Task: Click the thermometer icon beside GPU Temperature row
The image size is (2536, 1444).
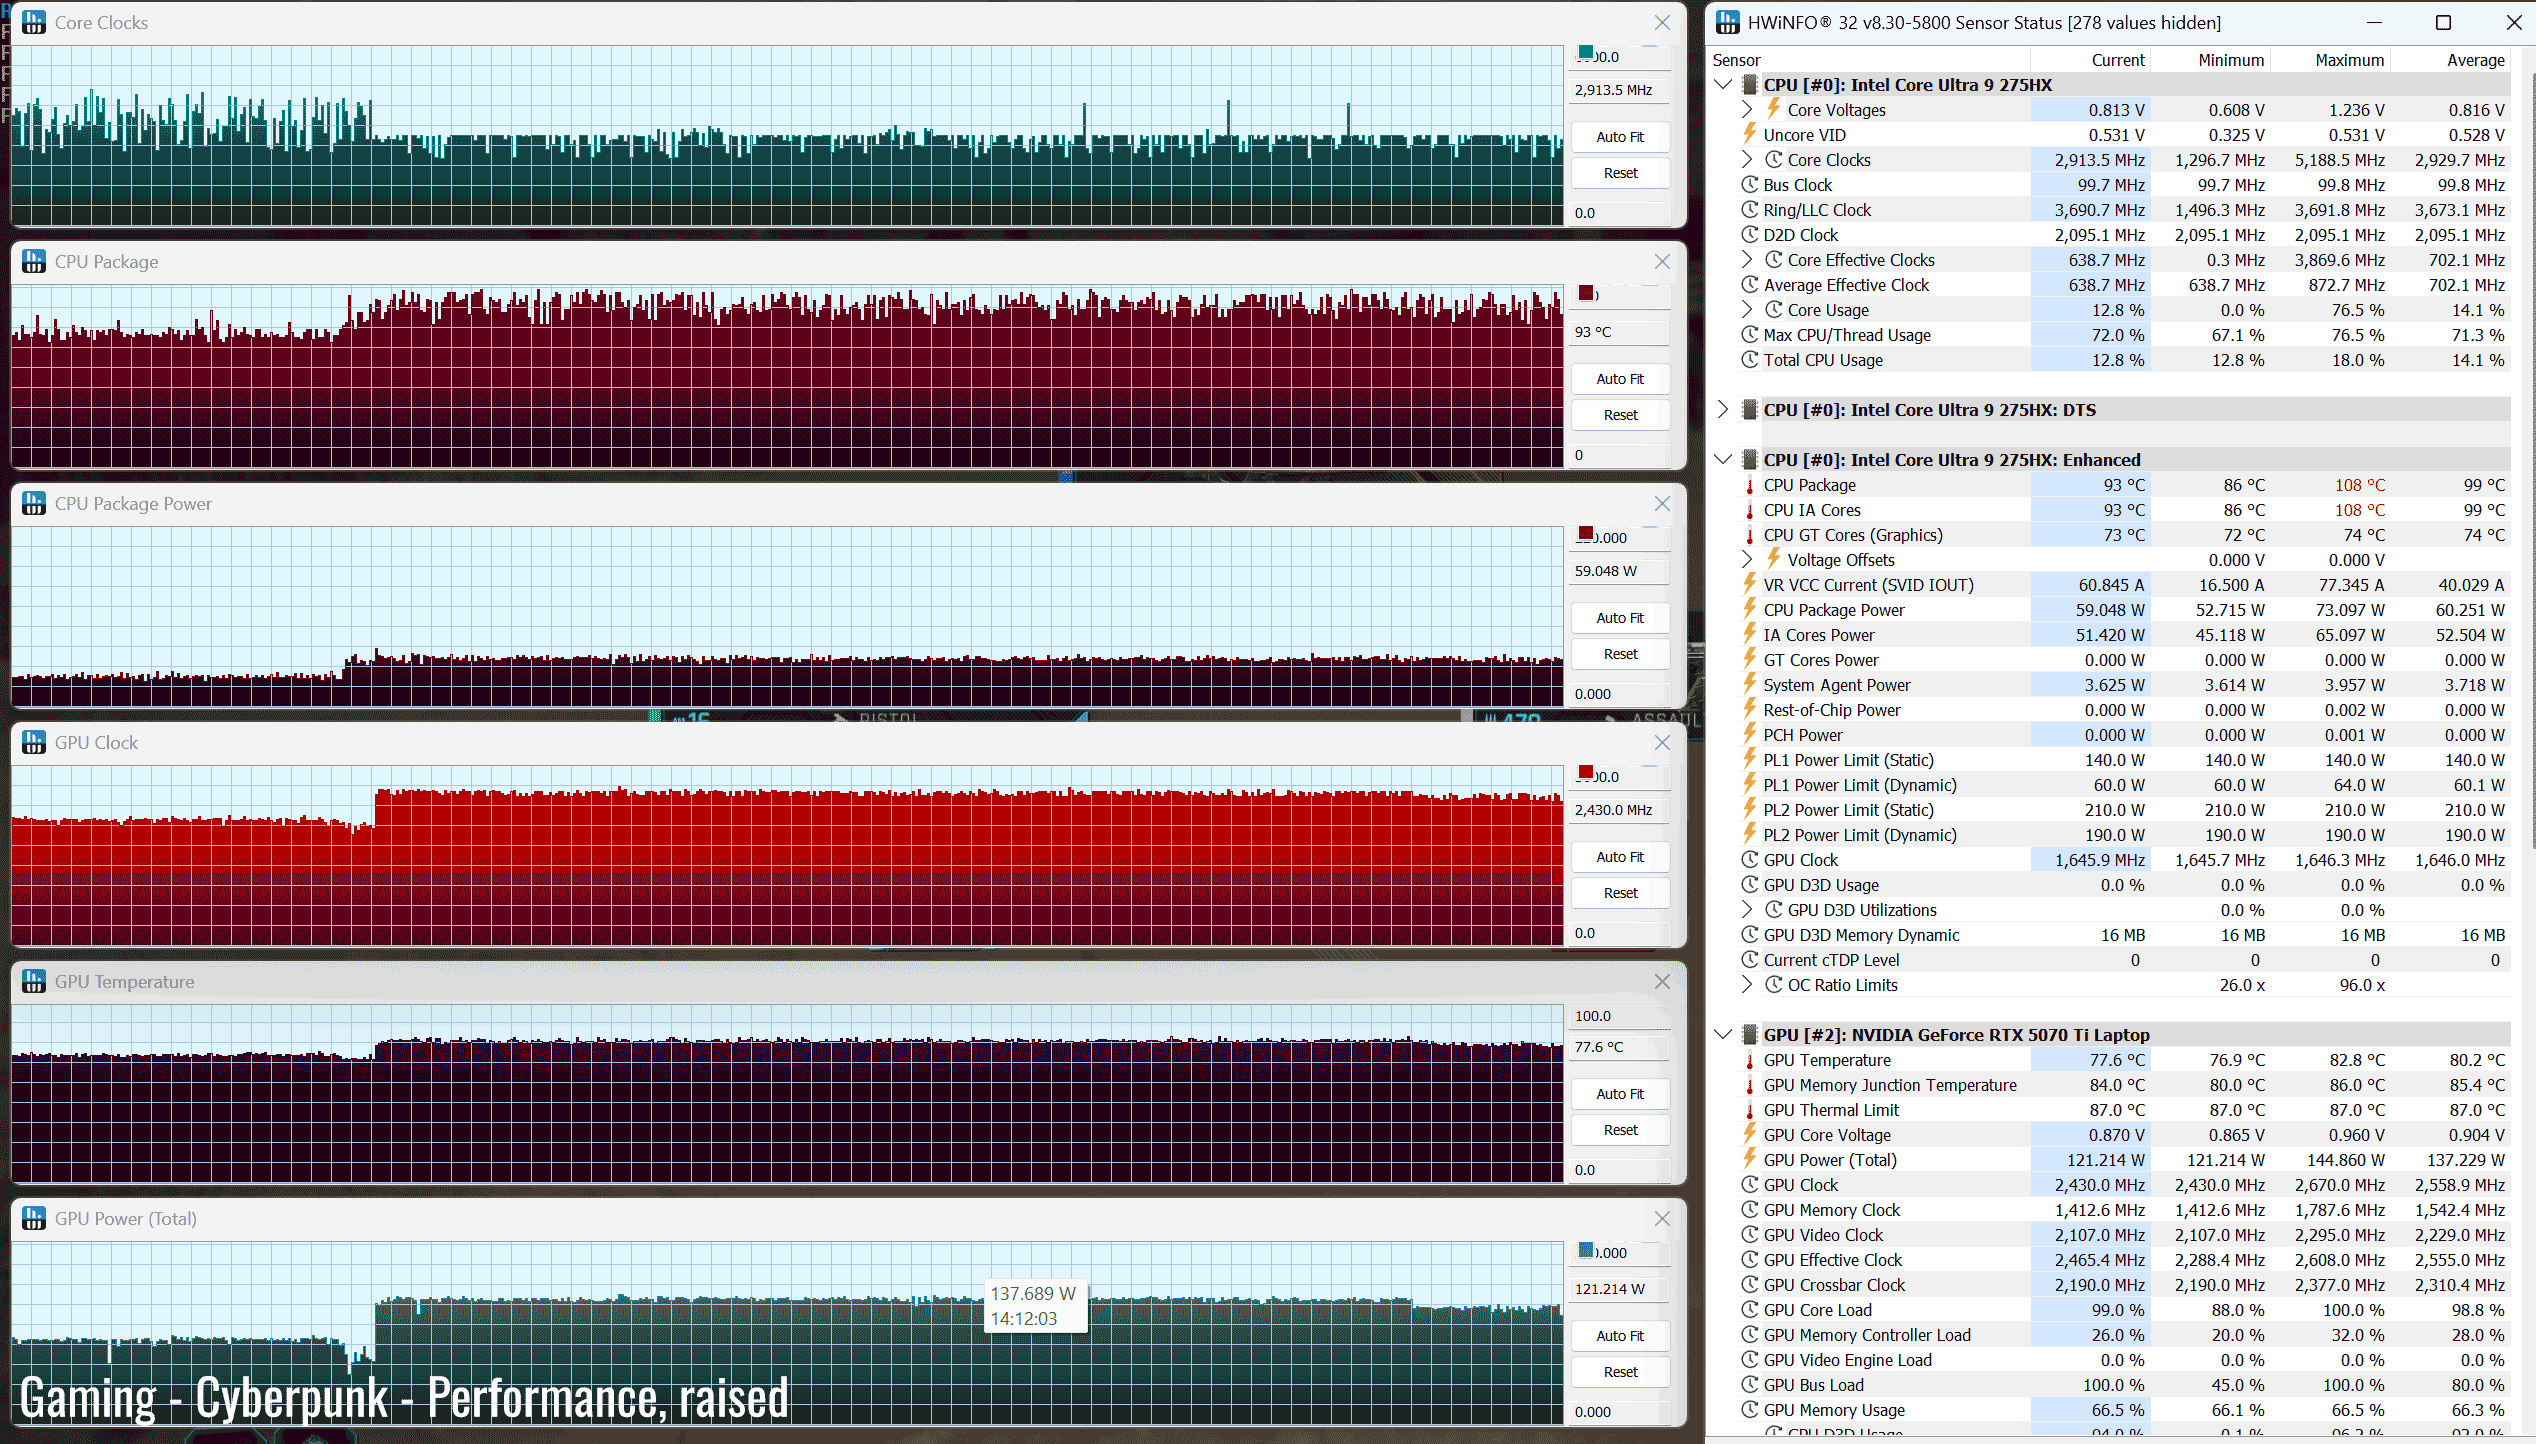Action: coord(1749,1060)
